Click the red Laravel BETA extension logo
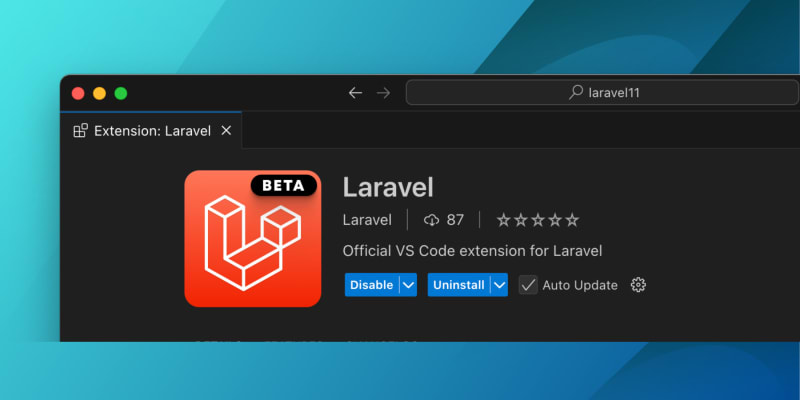This screenshot has width=800, height=400. [252, 238]
